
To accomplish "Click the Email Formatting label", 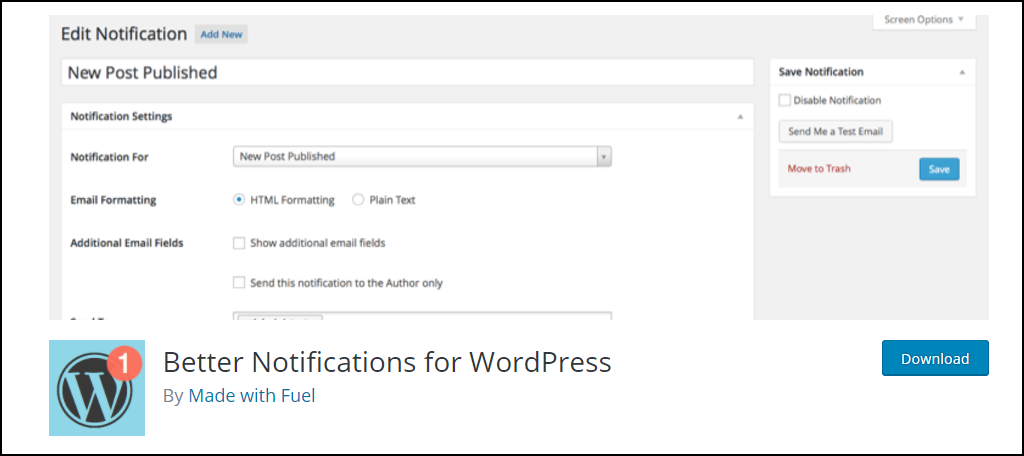I will point(113,201).
